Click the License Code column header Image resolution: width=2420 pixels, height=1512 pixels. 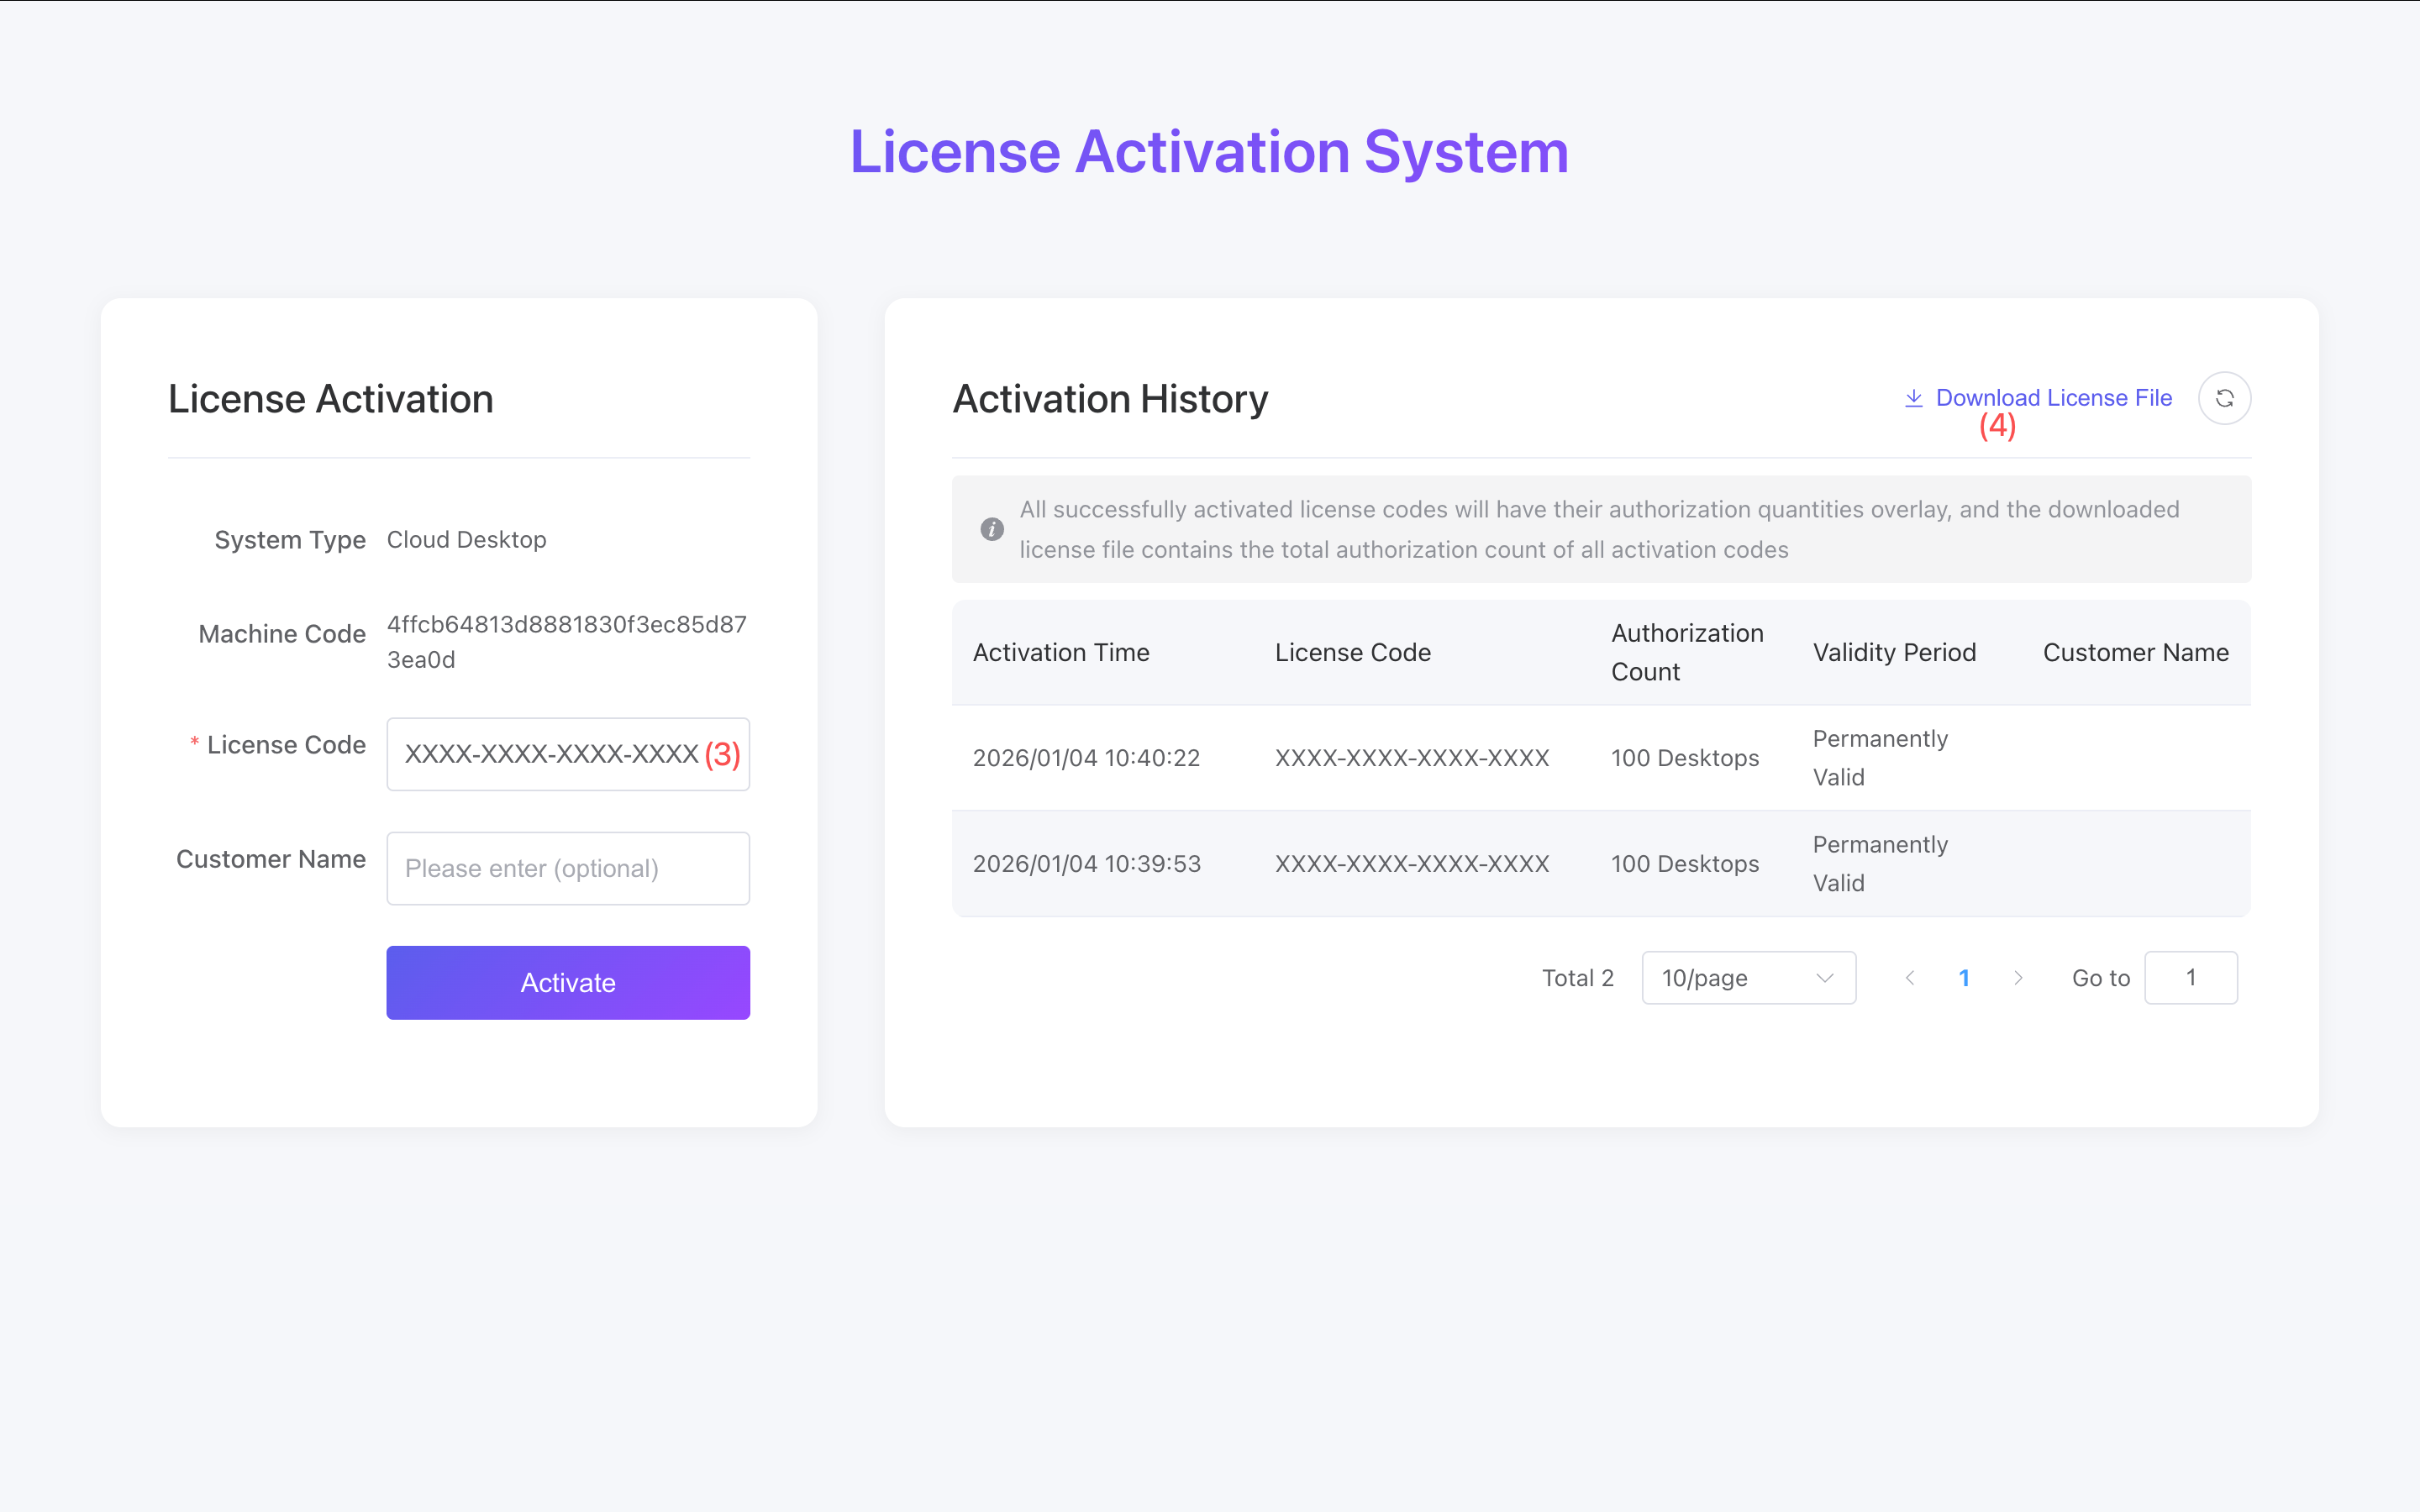coord(1352,652)
